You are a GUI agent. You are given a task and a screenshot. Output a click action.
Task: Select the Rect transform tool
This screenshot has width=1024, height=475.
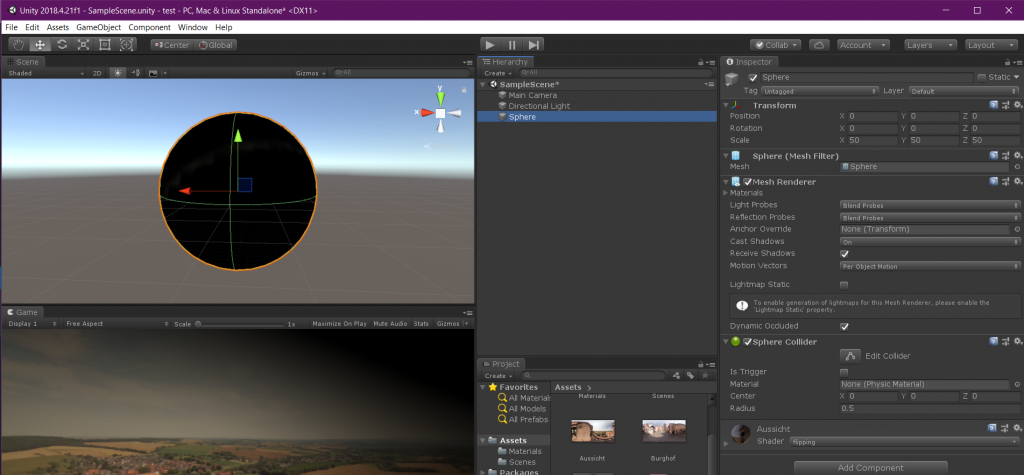coord(105,45)
